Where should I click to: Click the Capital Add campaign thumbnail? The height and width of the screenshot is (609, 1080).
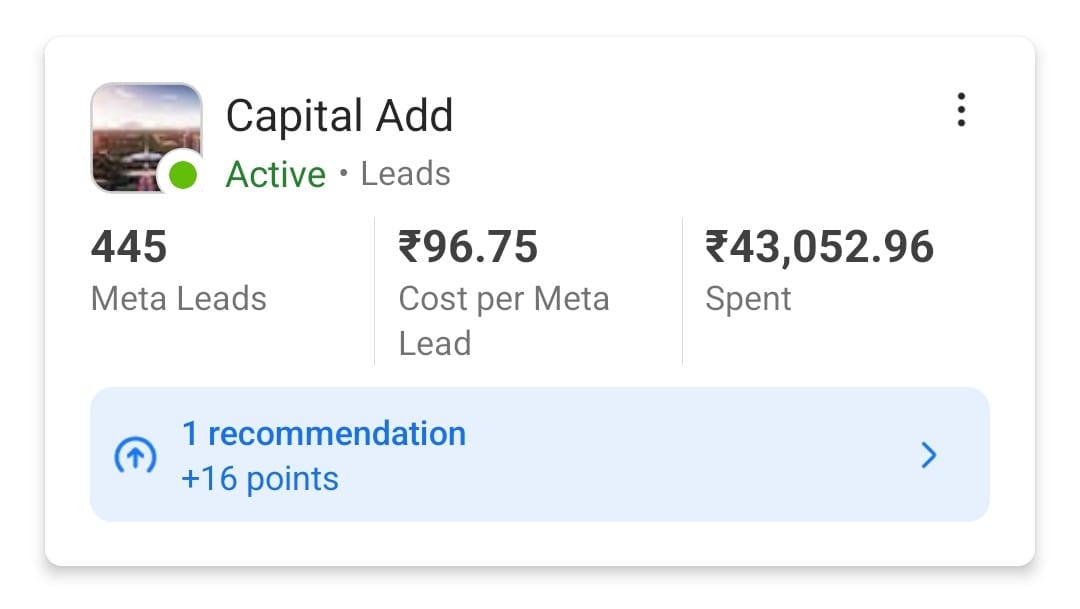[147, 137]
